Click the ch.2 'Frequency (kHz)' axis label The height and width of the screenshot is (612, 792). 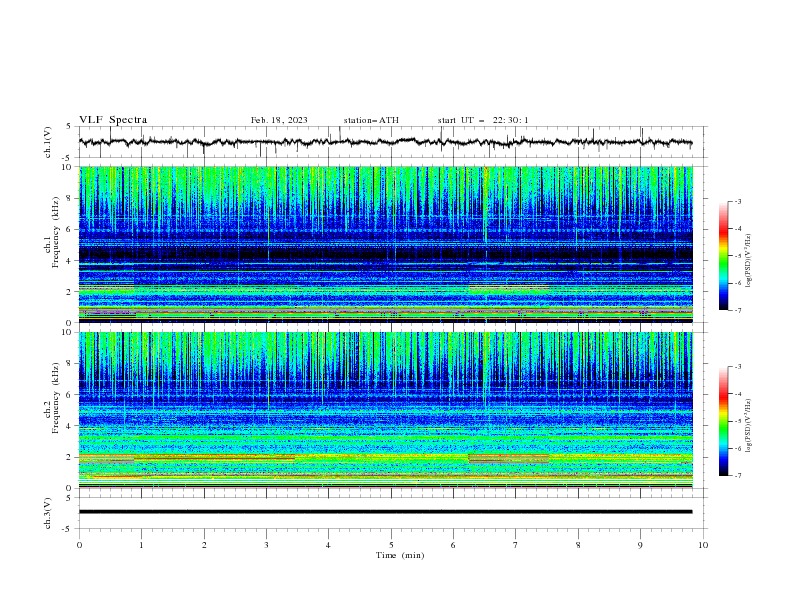click(56, 397)
